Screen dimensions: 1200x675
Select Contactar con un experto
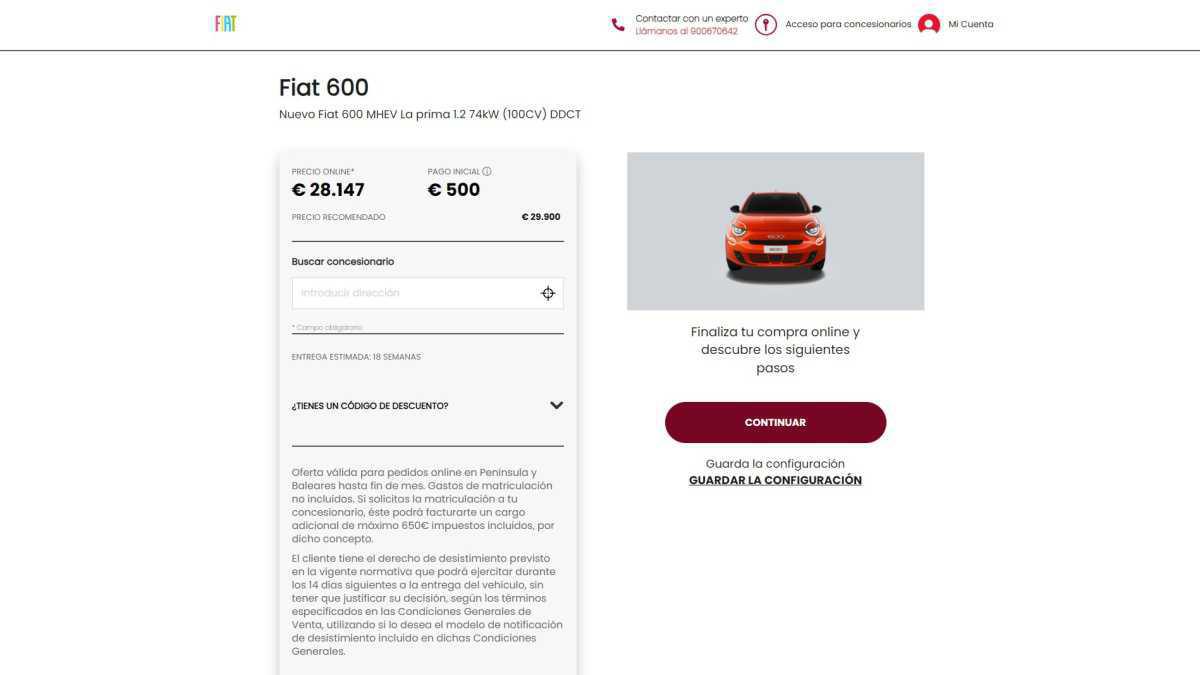(x=689, y=17)
